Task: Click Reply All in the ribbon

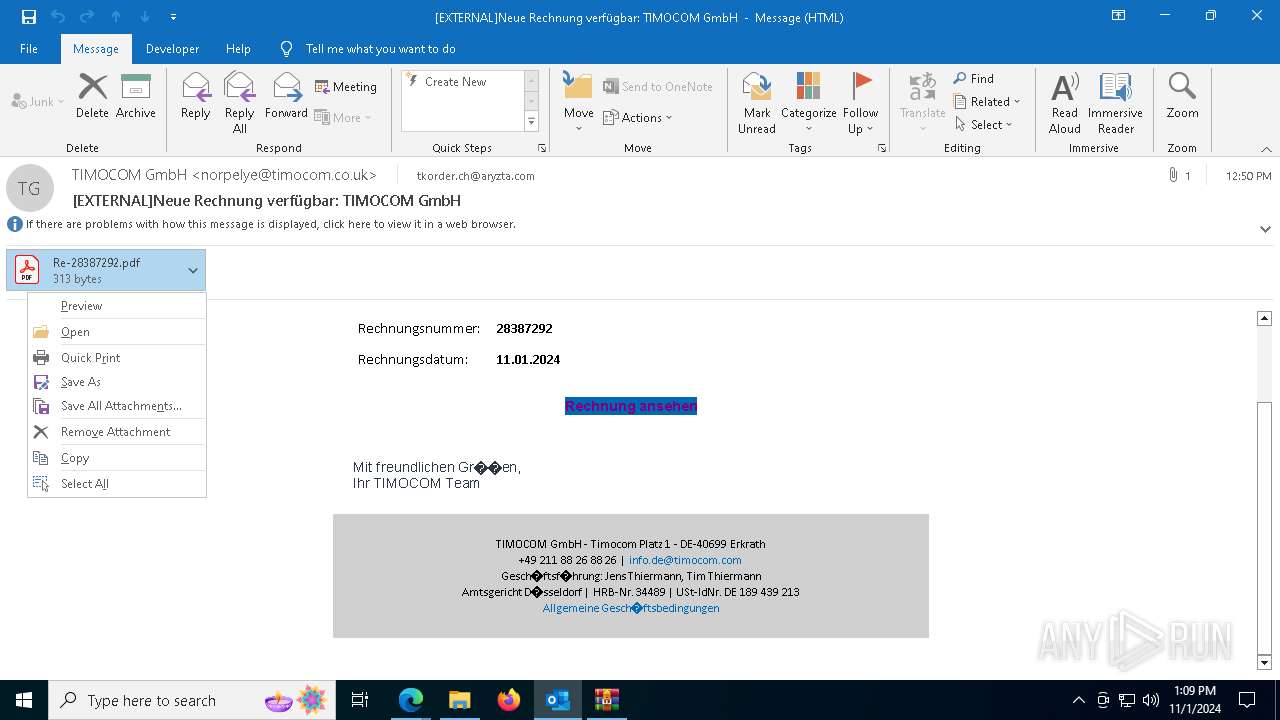Action: pyautogui.click(x=239, y=102)
